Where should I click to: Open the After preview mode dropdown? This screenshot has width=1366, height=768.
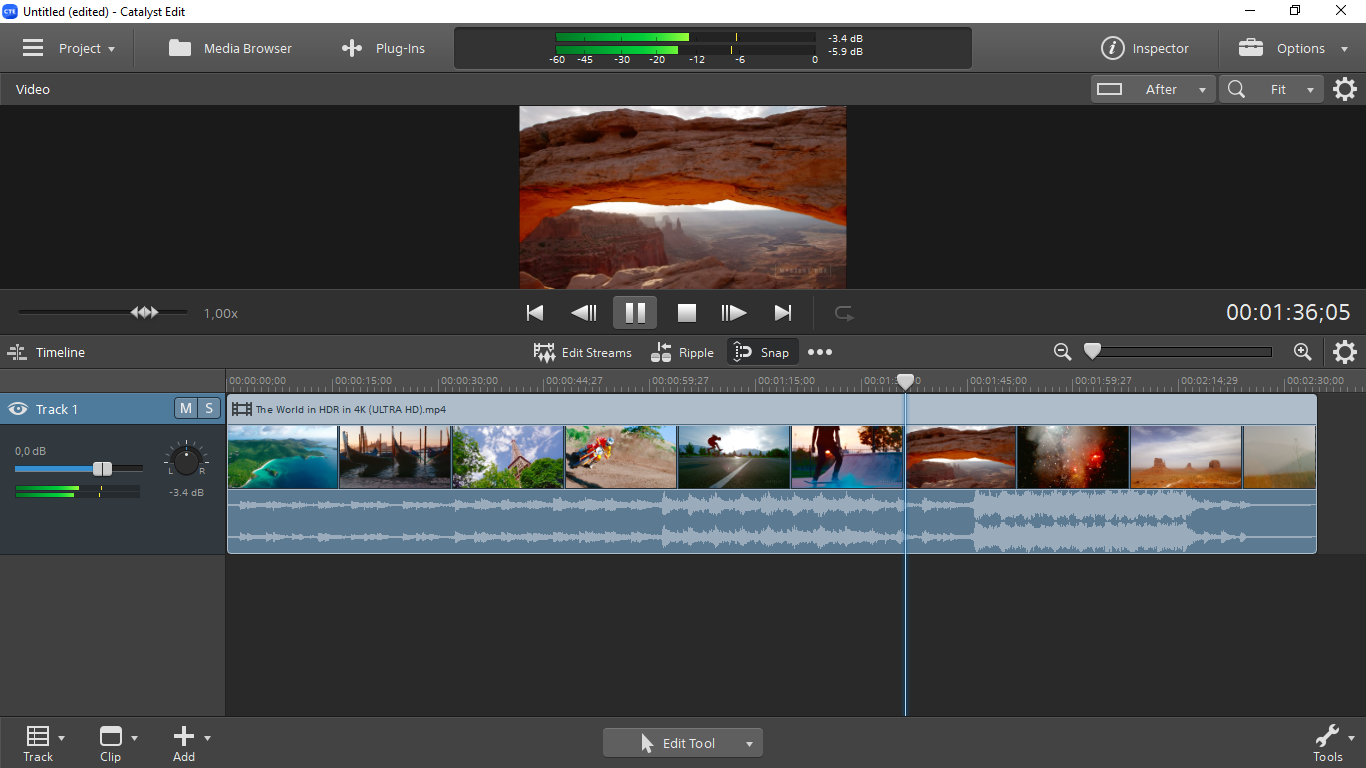pyautogui.click(x=1154, y=89)
